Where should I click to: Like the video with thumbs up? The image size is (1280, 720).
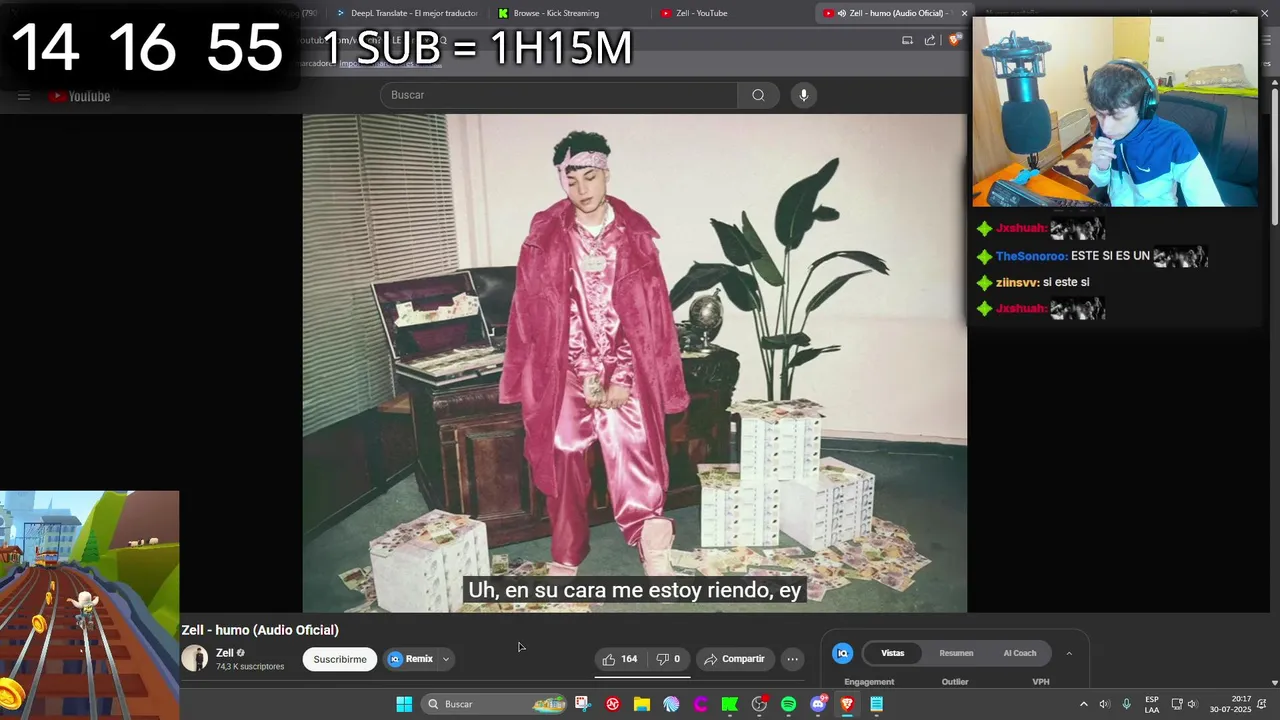[620, 659]
